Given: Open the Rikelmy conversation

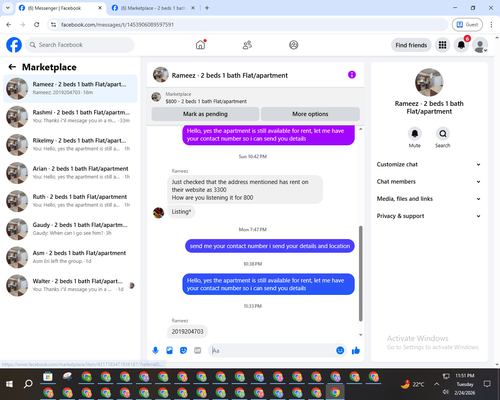Looking at the screenshot, I should pyautogui.click(x=70, y=145).
